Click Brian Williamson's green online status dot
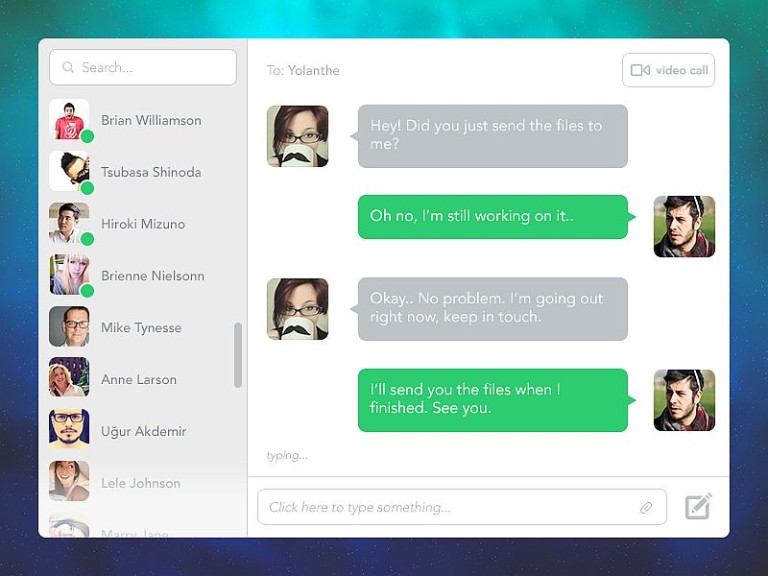 click(x=87, y=136)
